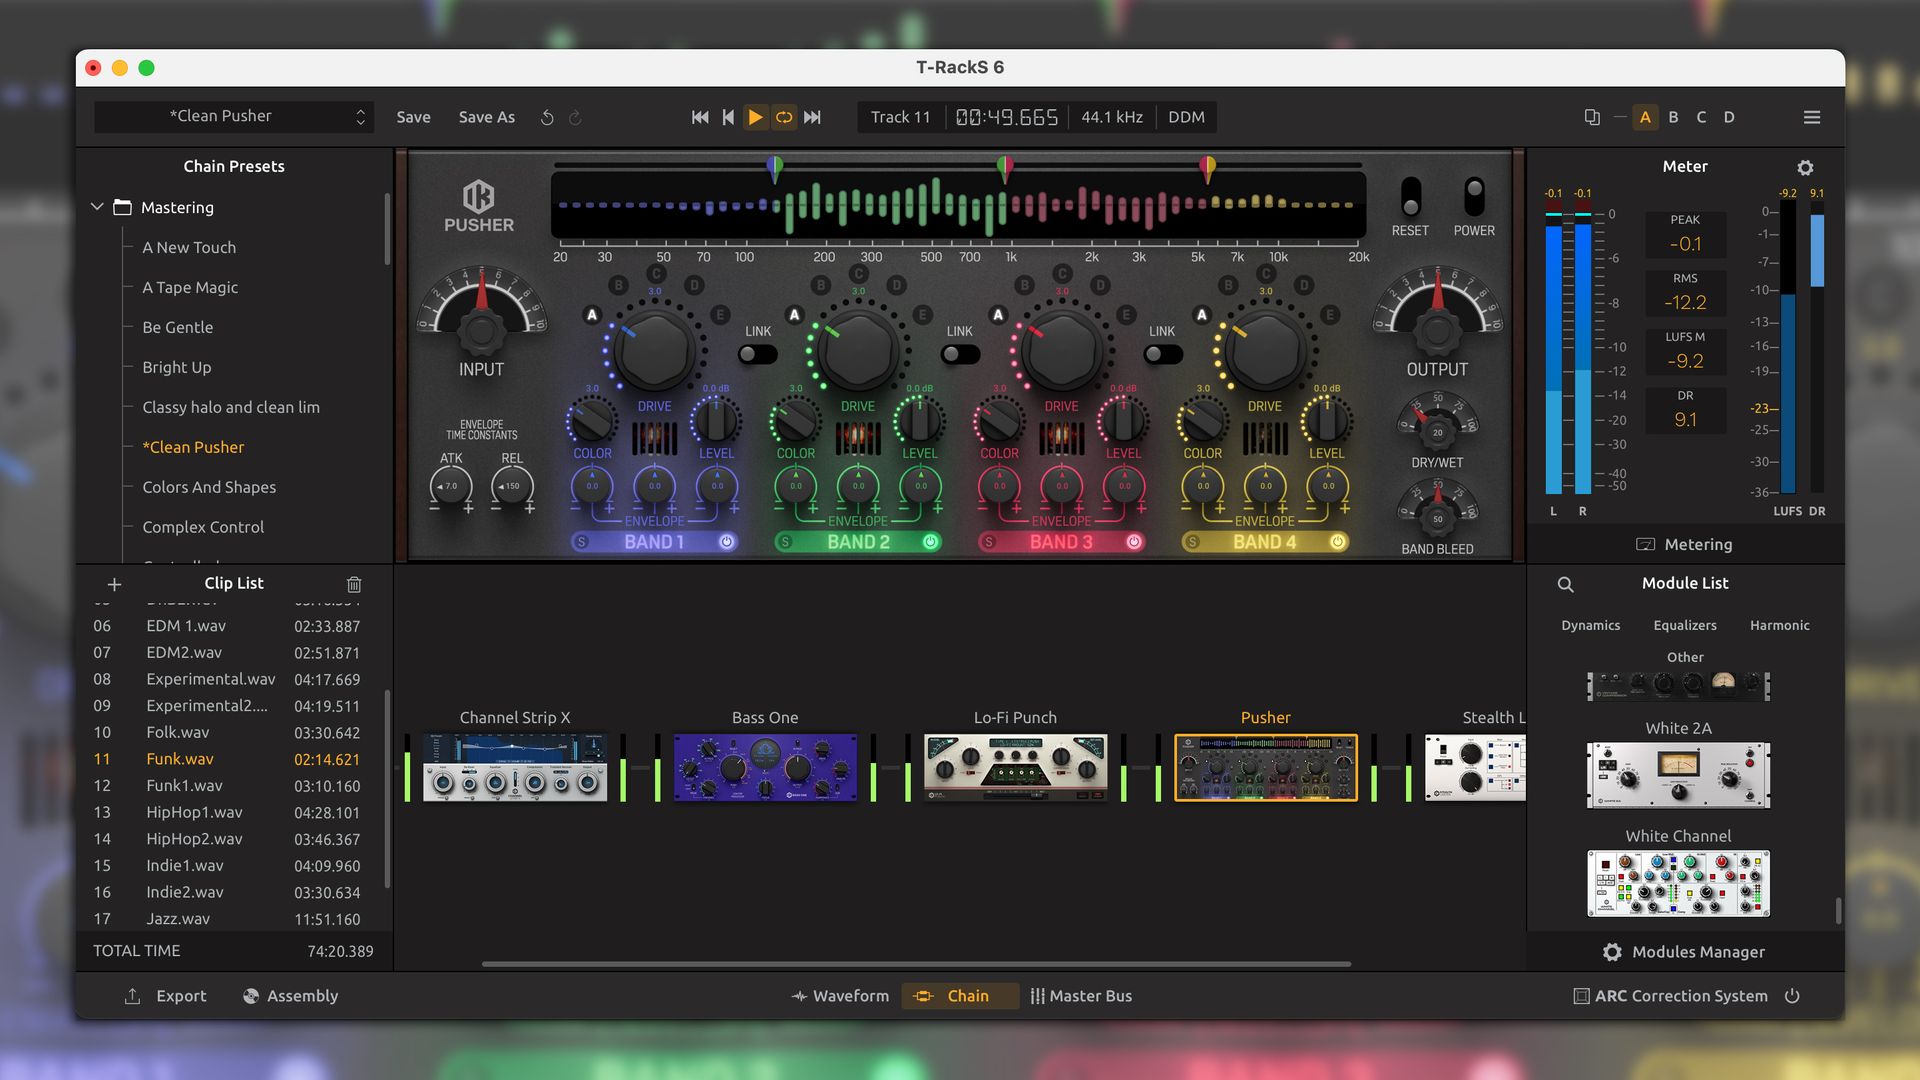Click the Export icon at bottom left
1920x1080 pixels.
(x=134, y=995)
